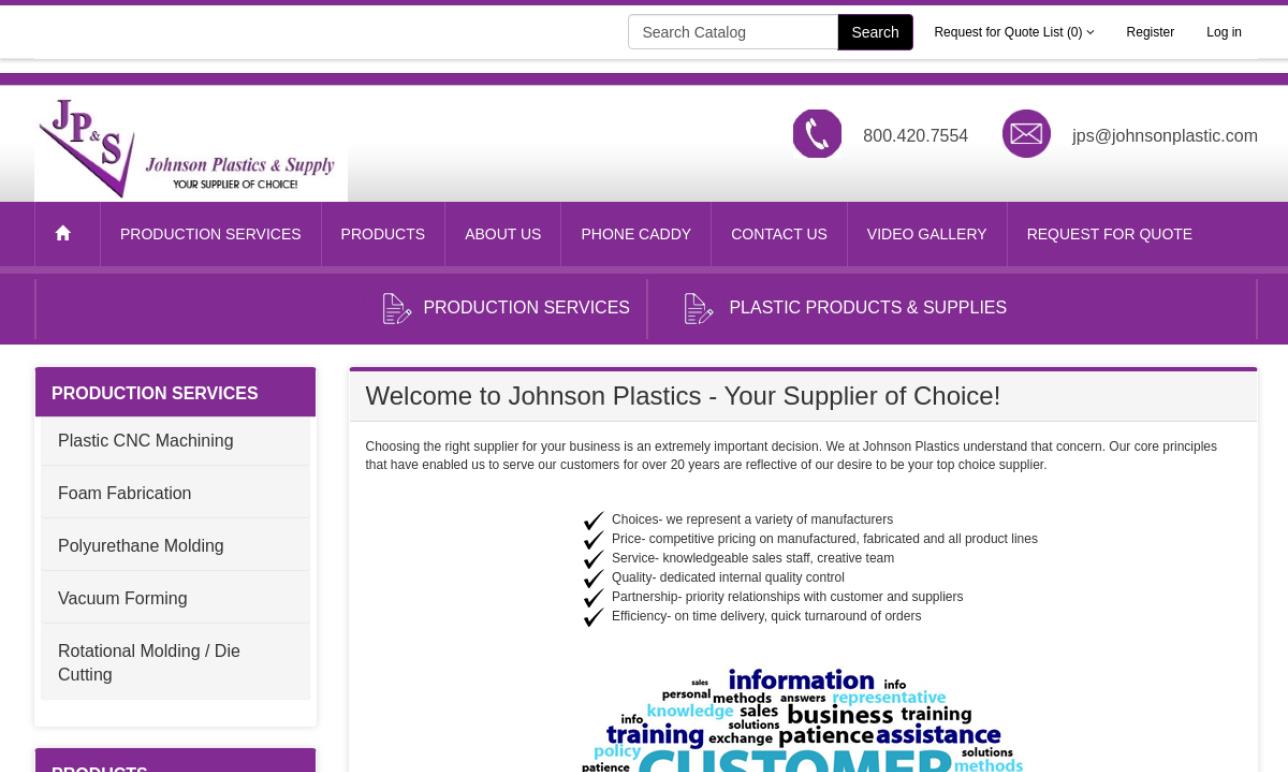The height and width of the screenshot is (772, 1288).
Task: Click the document icon beside Plastic Products & Supplies
Action: [x=697, y=308]
